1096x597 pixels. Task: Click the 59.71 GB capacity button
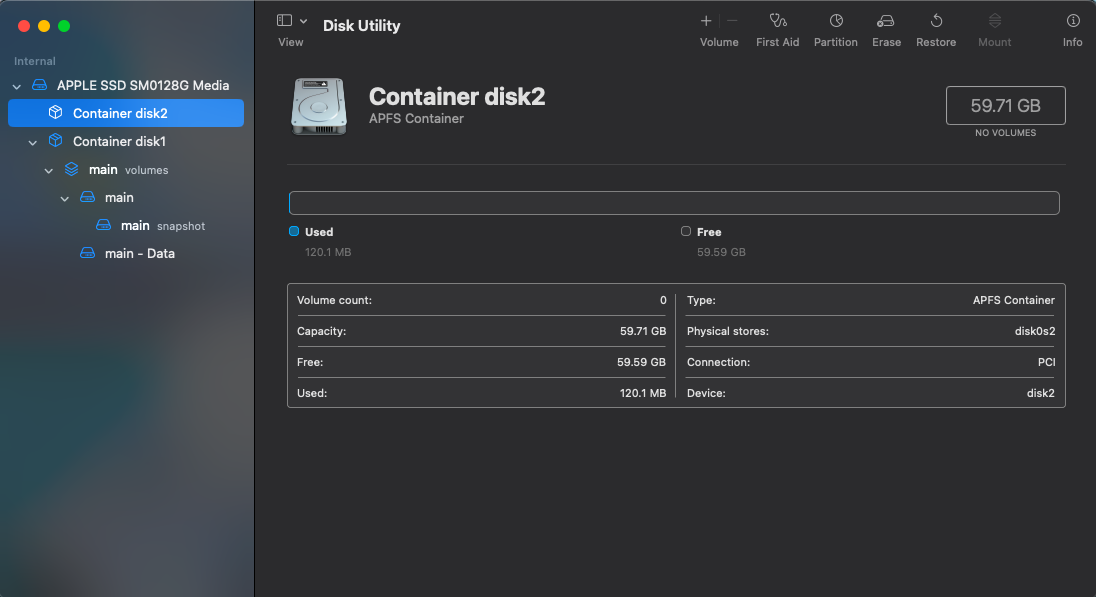(1005, 104)
